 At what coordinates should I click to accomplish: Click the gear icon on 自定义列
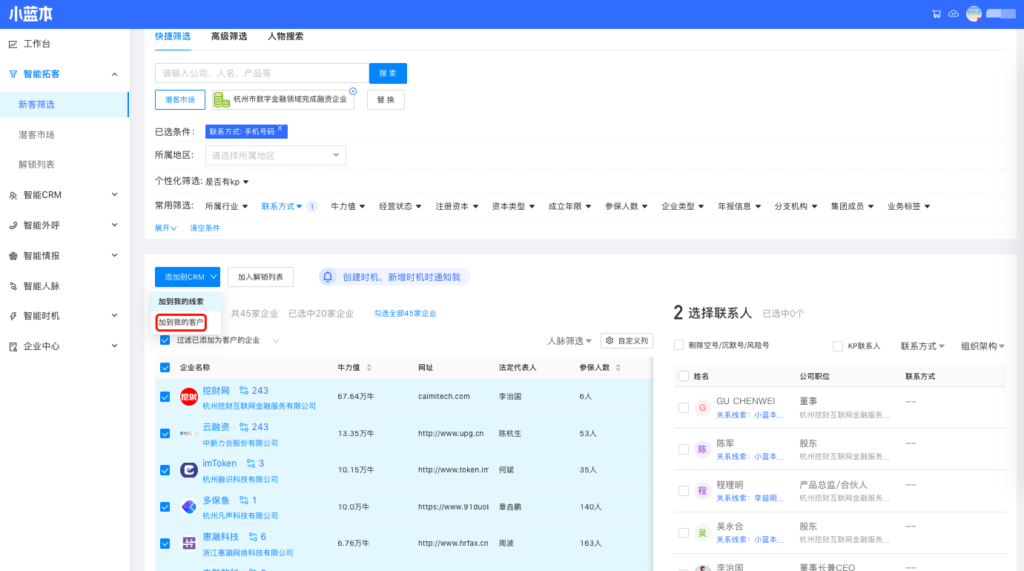pos(609,341)
